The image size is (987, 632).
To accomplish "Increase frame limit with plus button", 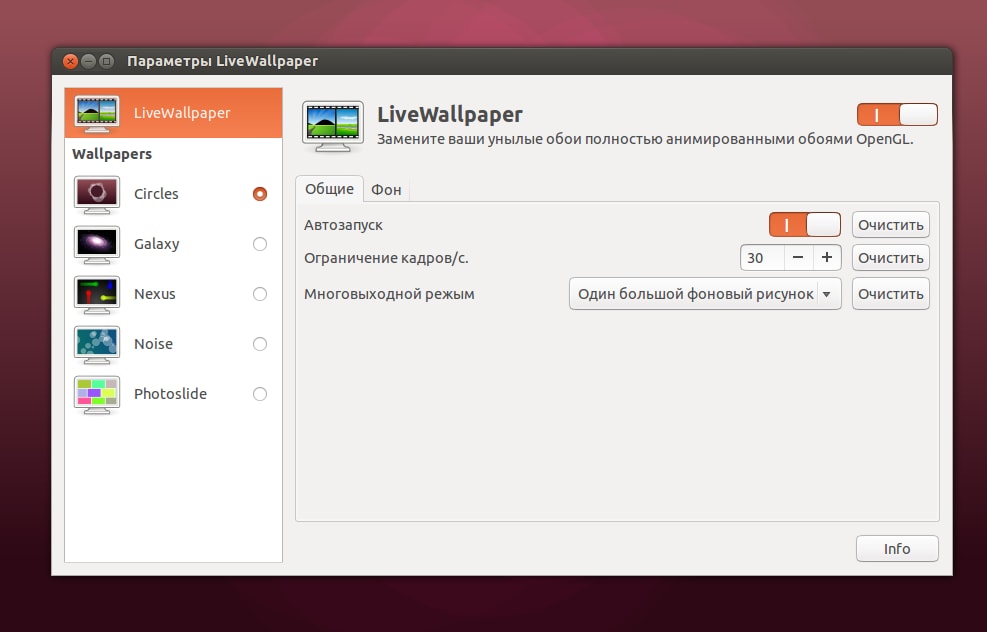I will 827,257.
